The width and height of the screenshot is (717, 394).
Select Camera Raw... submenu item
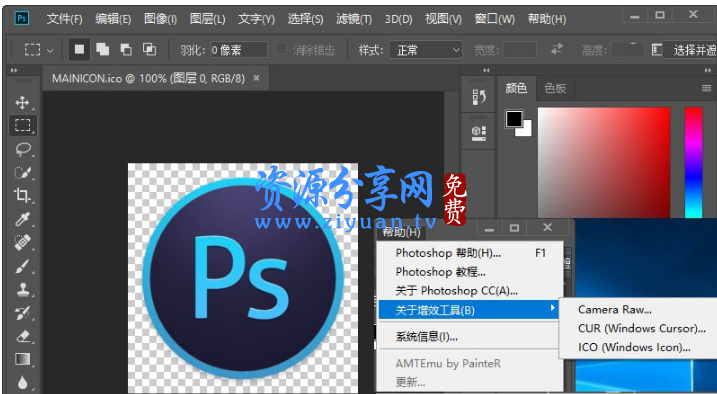[x=615, y=309]
